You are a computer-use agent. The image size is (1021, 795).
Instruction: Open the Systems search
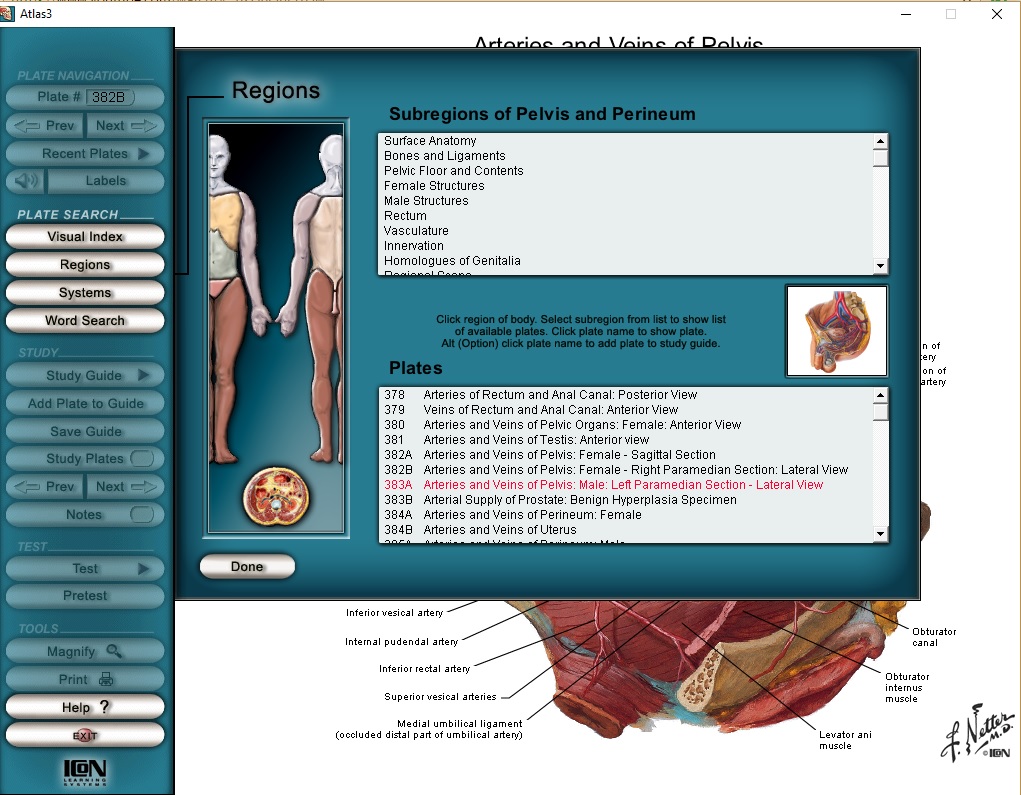(x=85, y=292)
